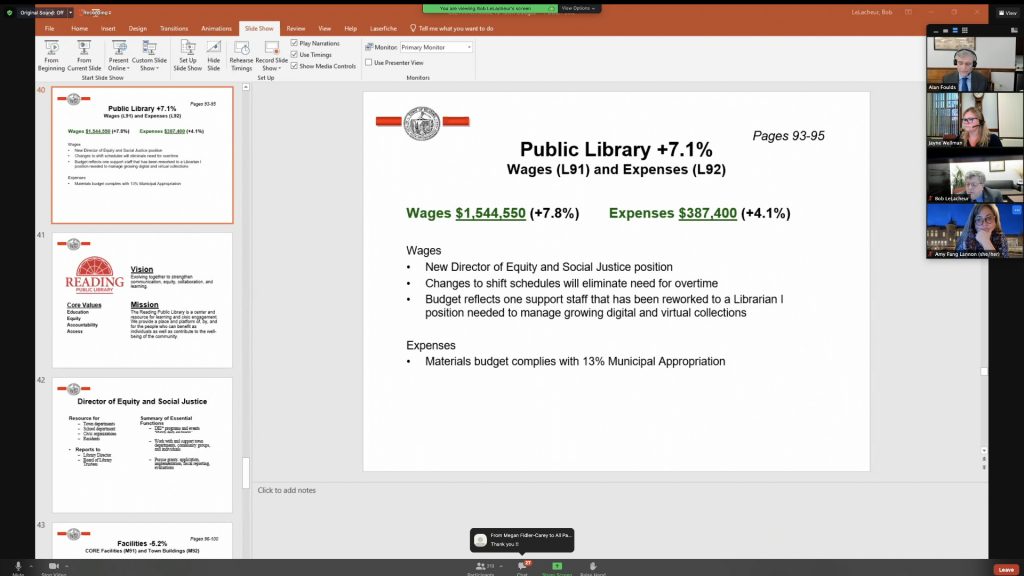Image resolution: width=1024 pixels, height=576 pixels.
Task: Select slide 41 Reading Public Library thumbnail
Action: coord(142,300)
